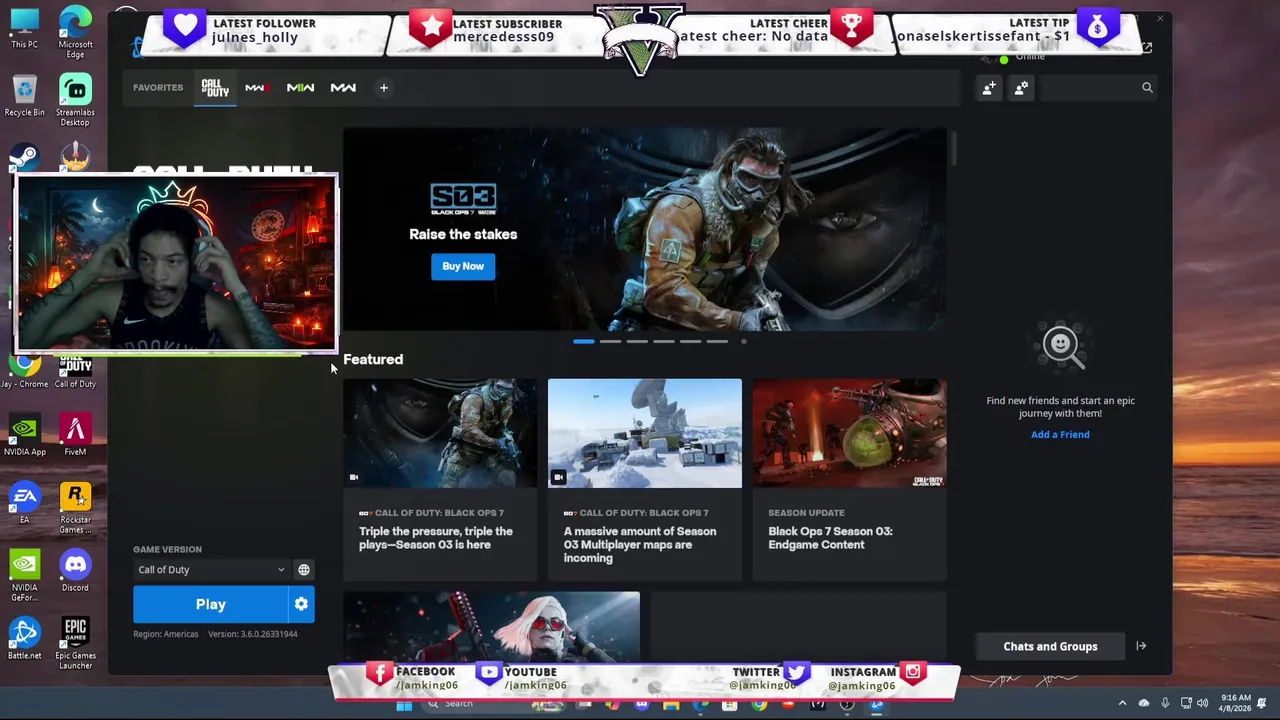This screenshot has width=1280, height=720.
Task: Open the clock showing 9:16 AM
Action: click(x=1236, y=703)
